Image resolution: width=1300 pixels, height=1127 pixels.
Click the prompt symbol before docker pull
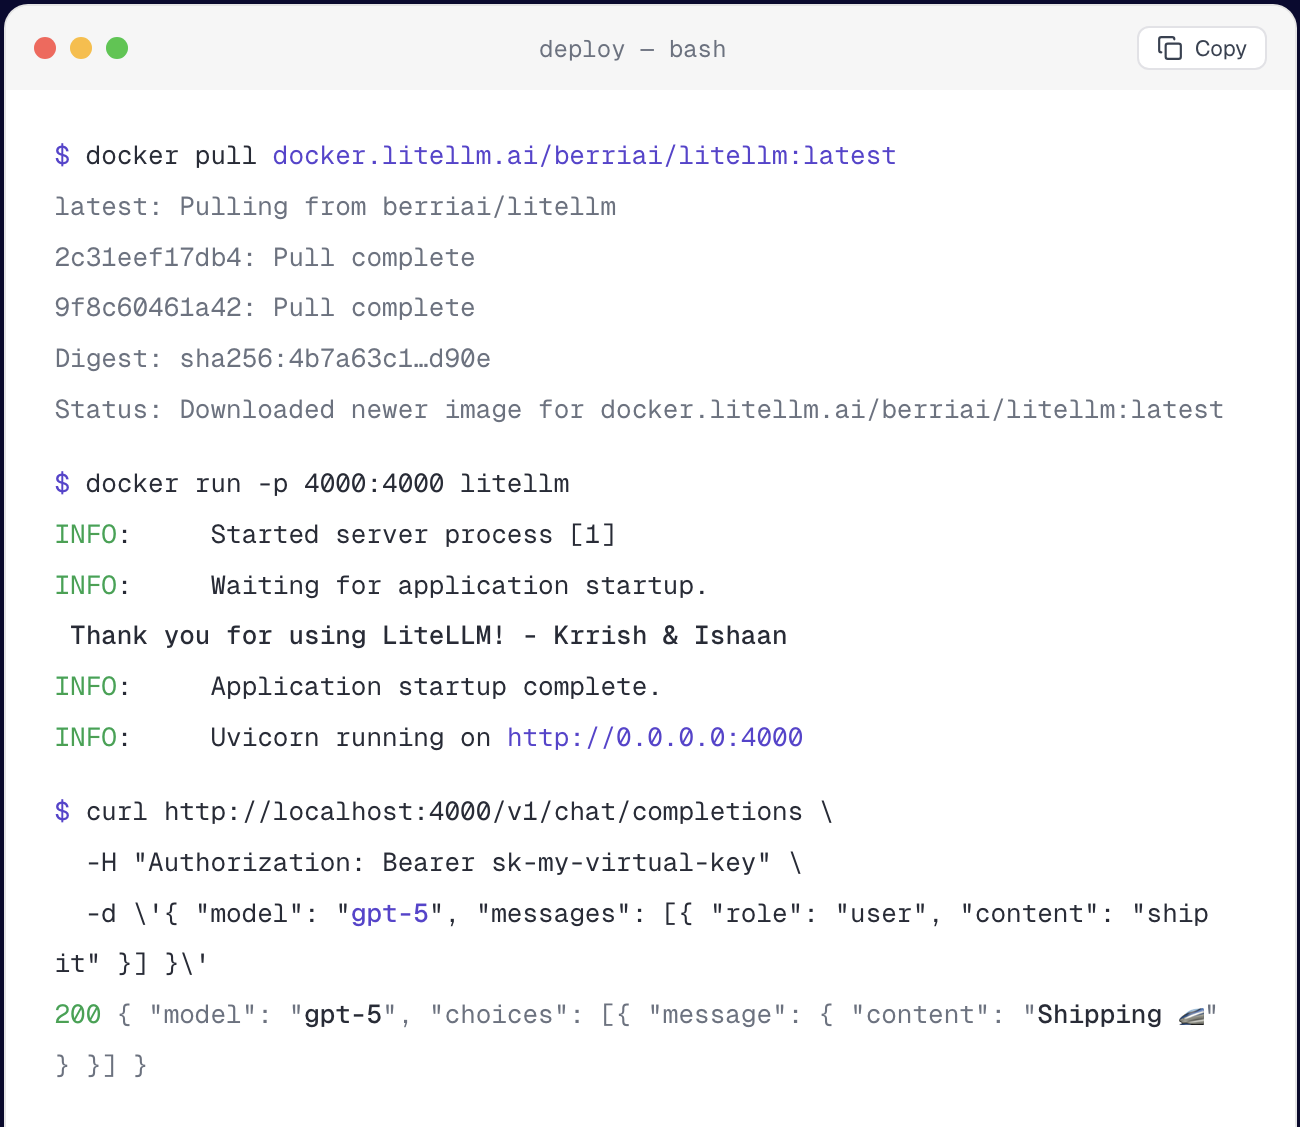62,156
